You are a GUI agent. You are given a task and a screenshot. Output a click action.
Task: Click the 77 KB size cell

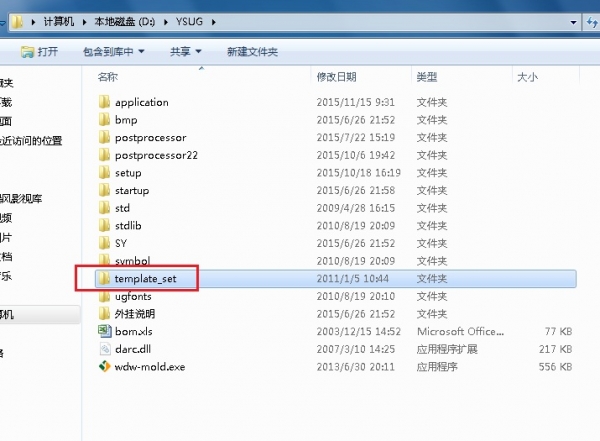558,331
